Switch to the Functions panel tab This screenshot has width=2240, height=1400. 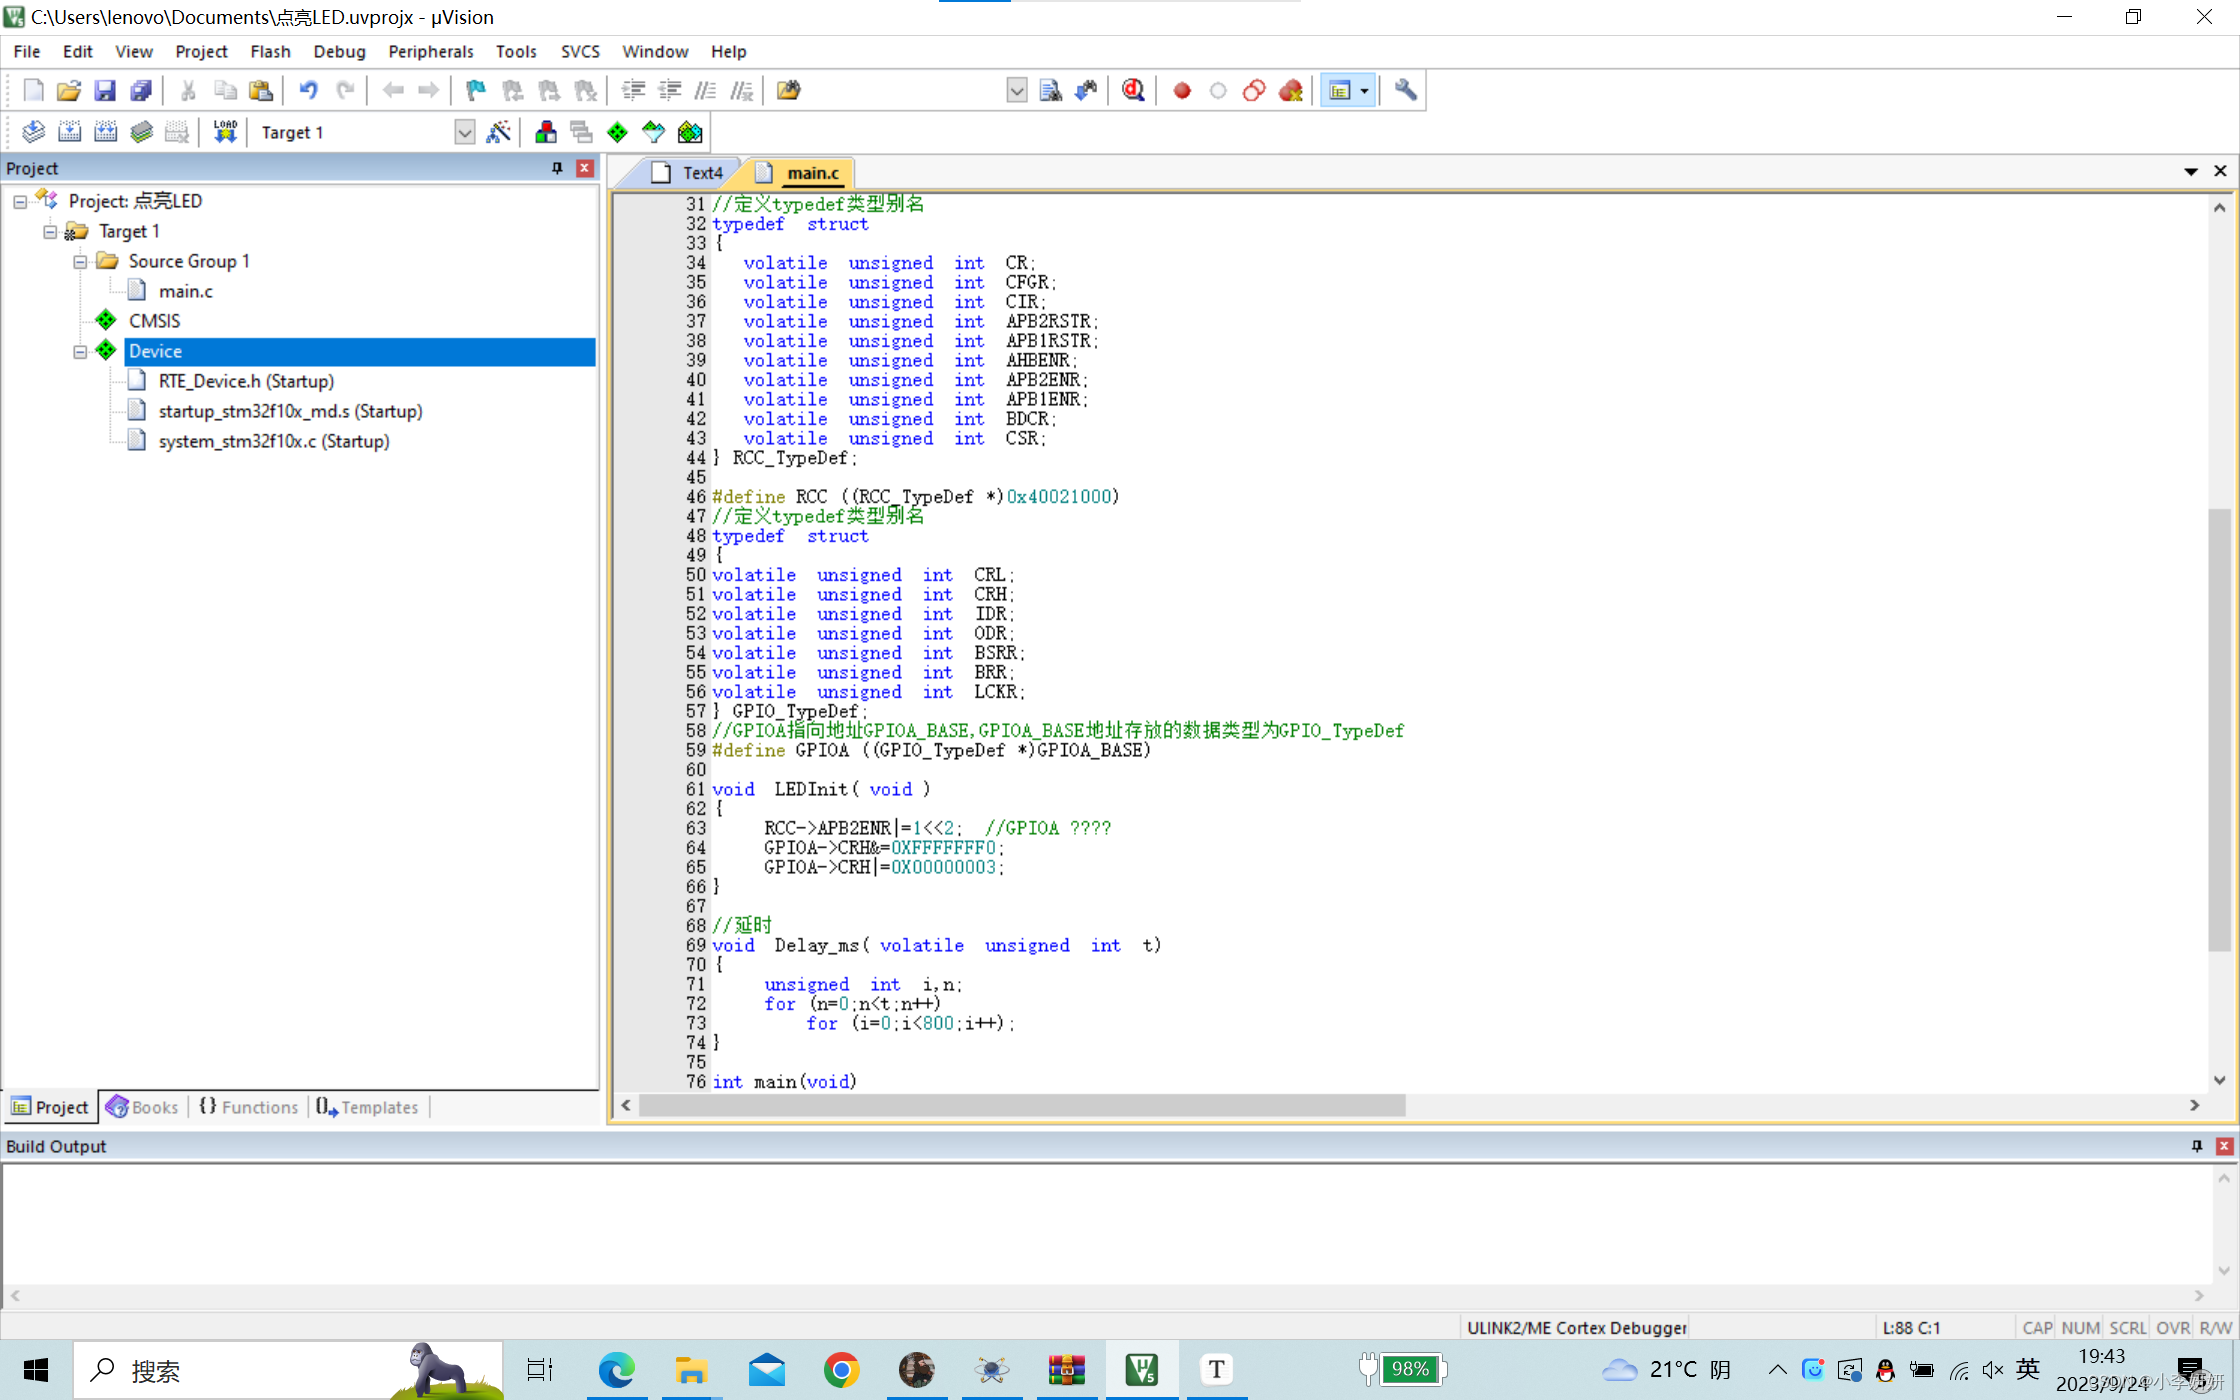[249, 1107]
